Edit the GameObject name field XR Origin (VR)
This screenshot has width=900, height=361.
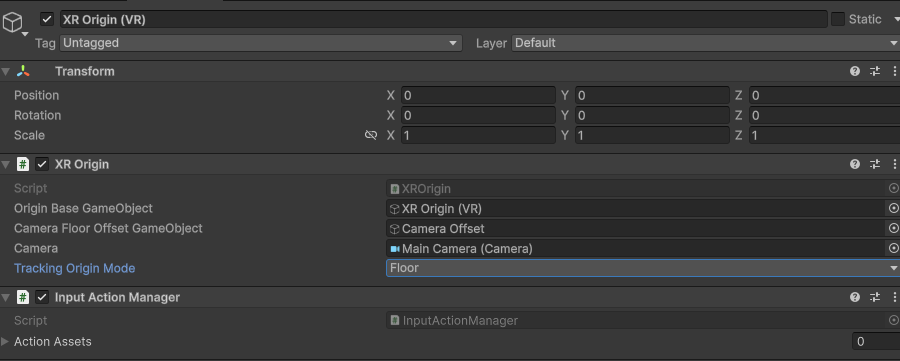pos(443,20)
